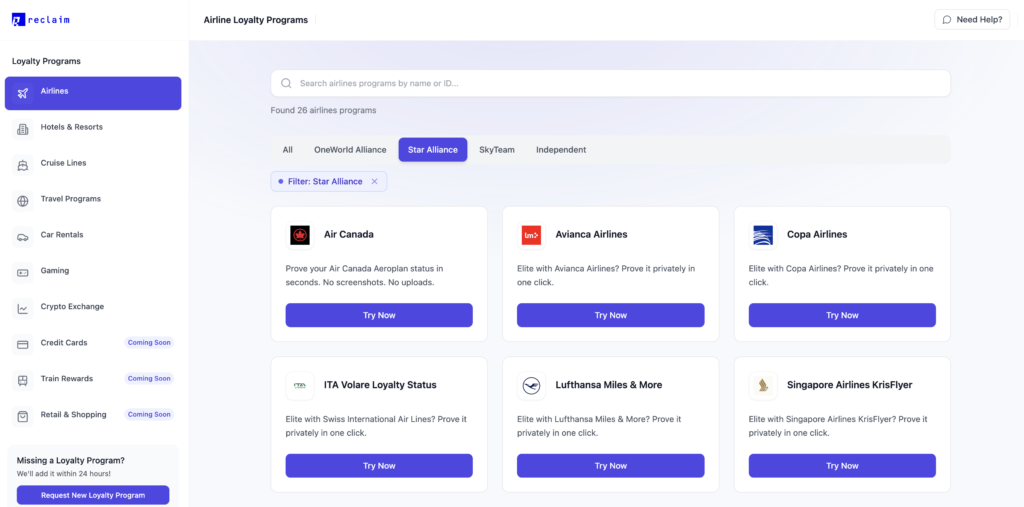Click the Air Canada maple leaf logo
Image resolution: width=1024 pixels, height=507 pixels.
300,235
